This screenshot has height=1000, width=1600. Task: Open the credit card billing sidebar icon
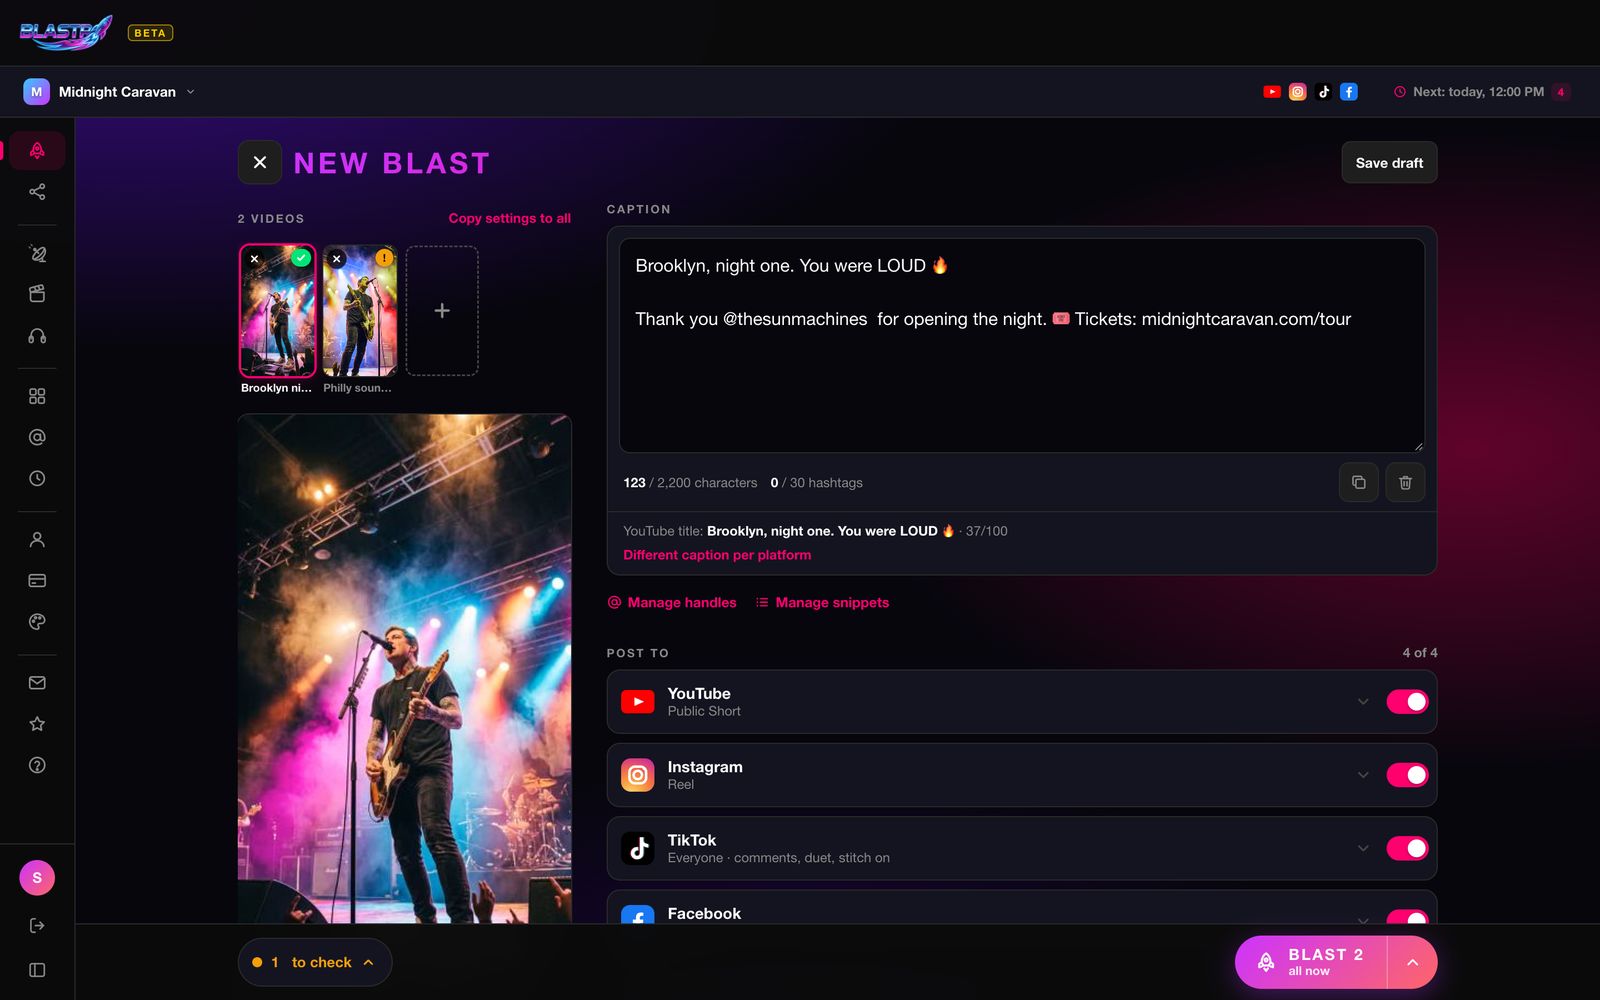pos(37,580)
